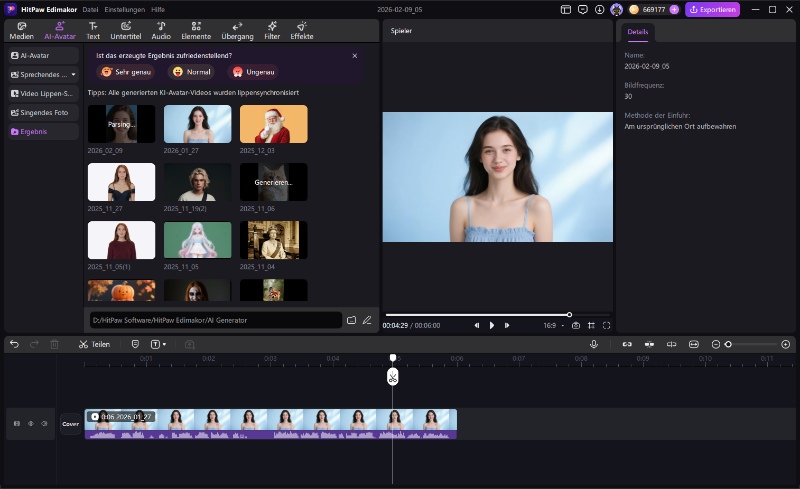Select the 2025_11_27 thumbnail
The height and width of the screenshot is (489, 800).
click(x=121, y=182)
